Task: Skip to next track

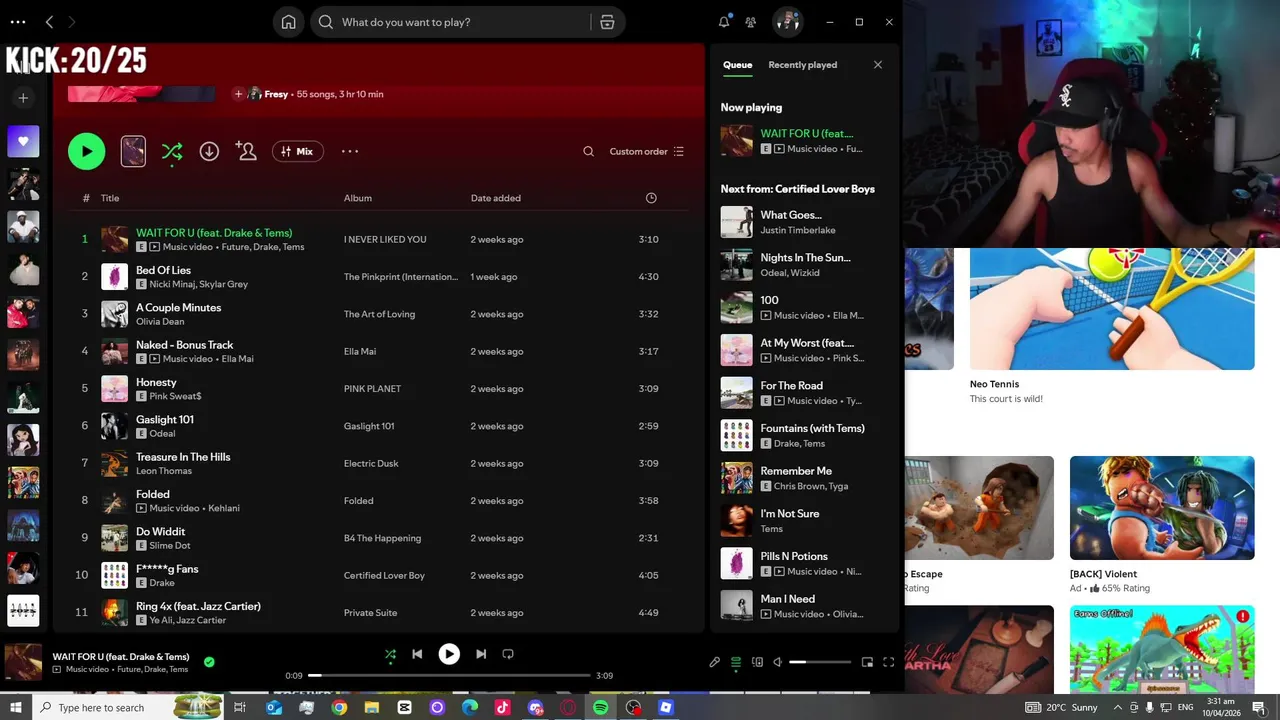Action: (481, 654)
